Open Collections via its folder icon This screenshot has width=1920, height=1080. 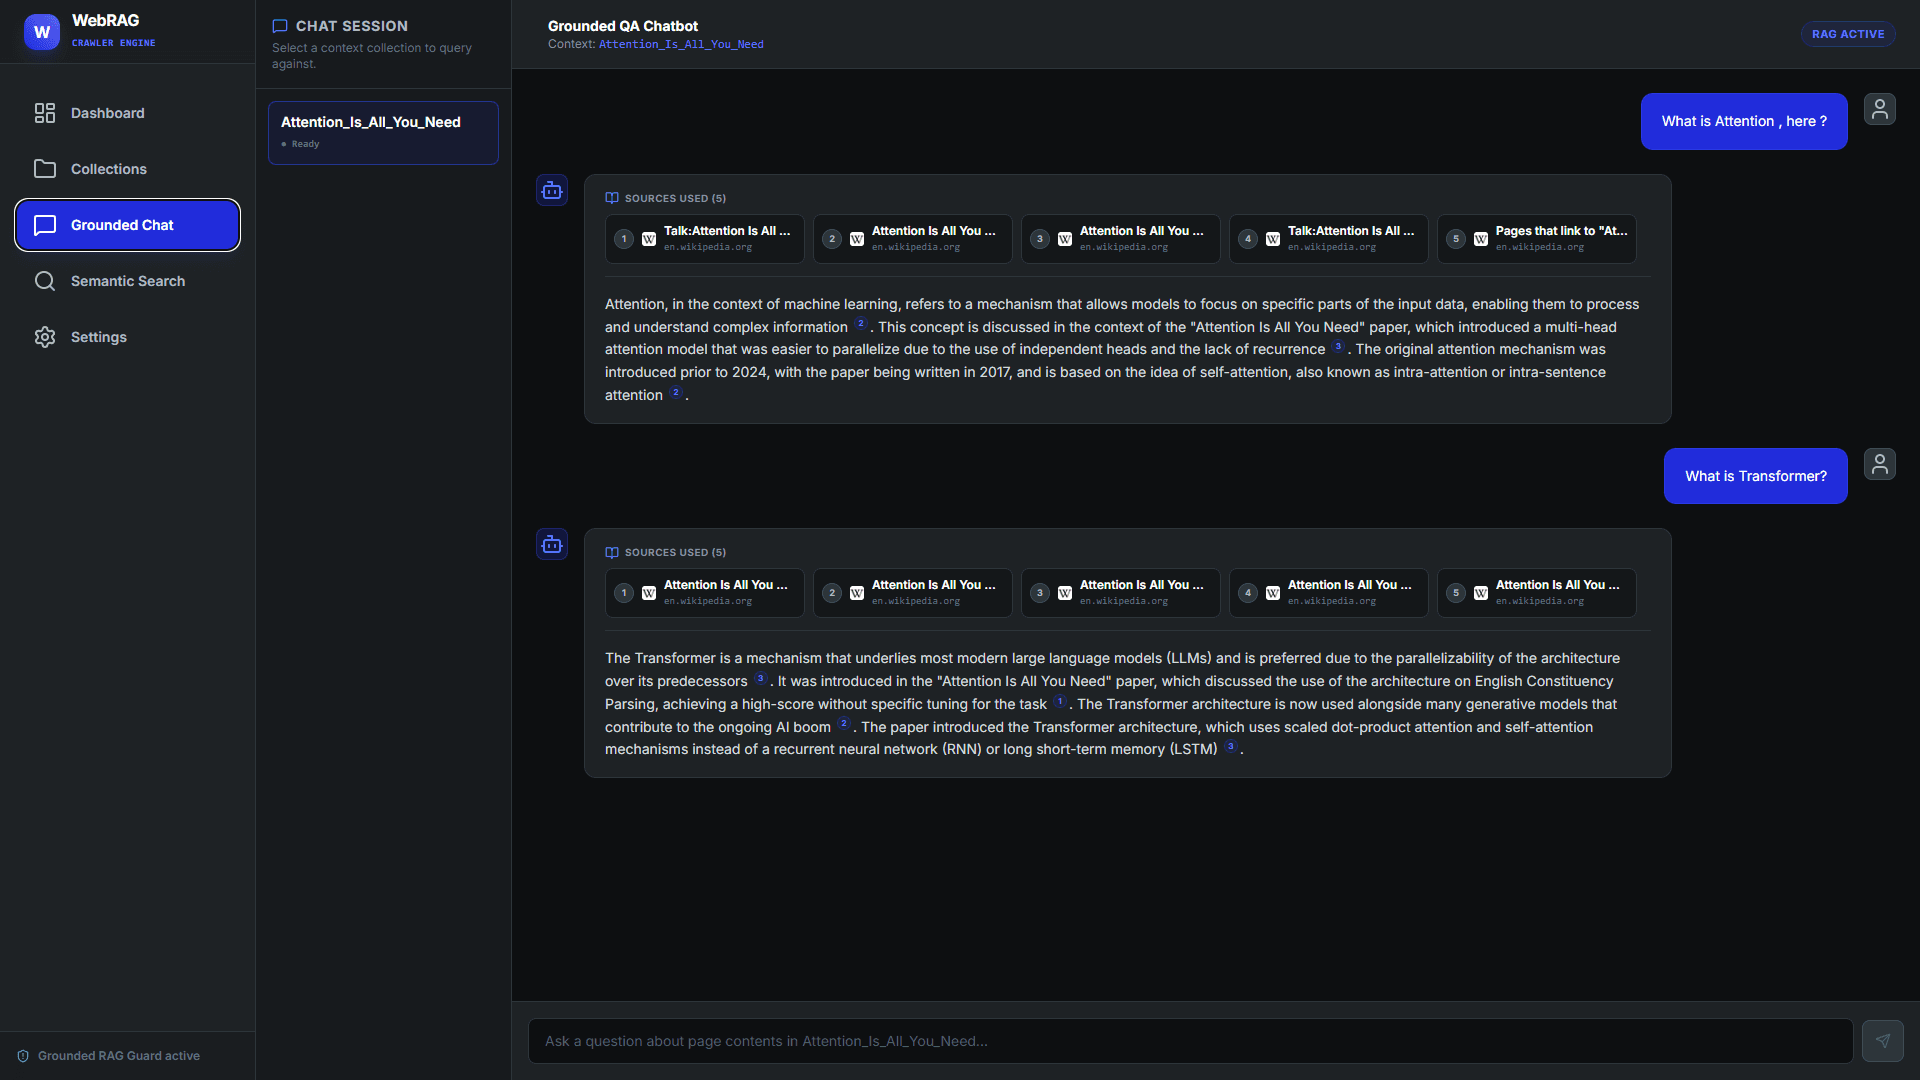pyautogui.click(x=45, y=169)
